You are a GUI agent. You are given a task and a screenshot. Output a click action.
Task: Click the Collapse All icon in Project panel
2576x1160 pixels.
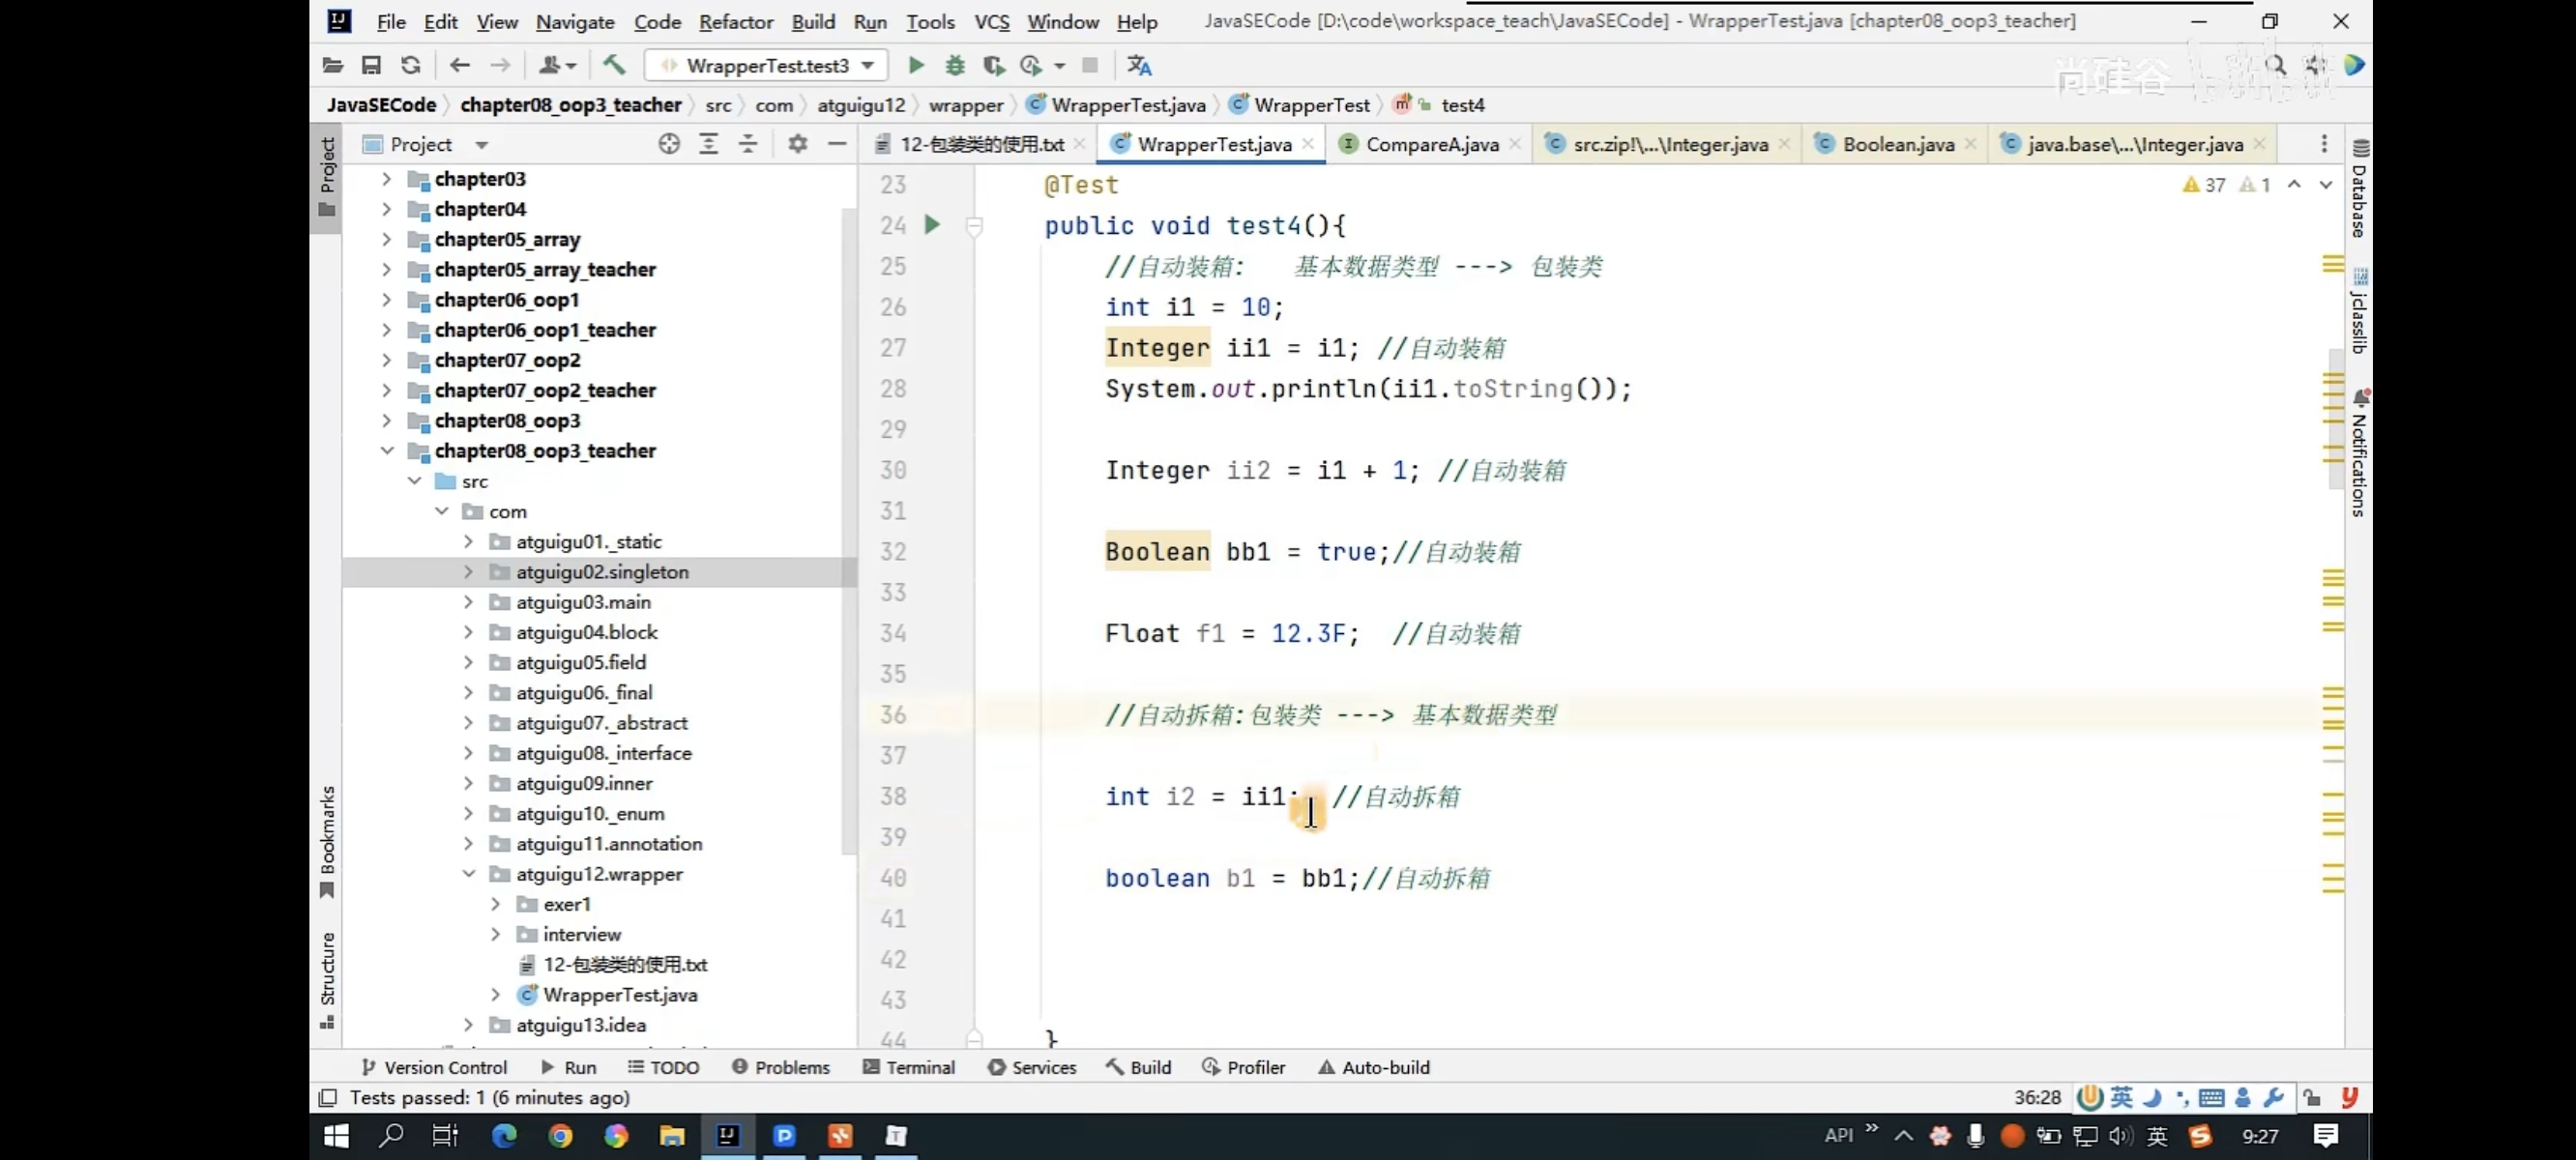point(748,144)
